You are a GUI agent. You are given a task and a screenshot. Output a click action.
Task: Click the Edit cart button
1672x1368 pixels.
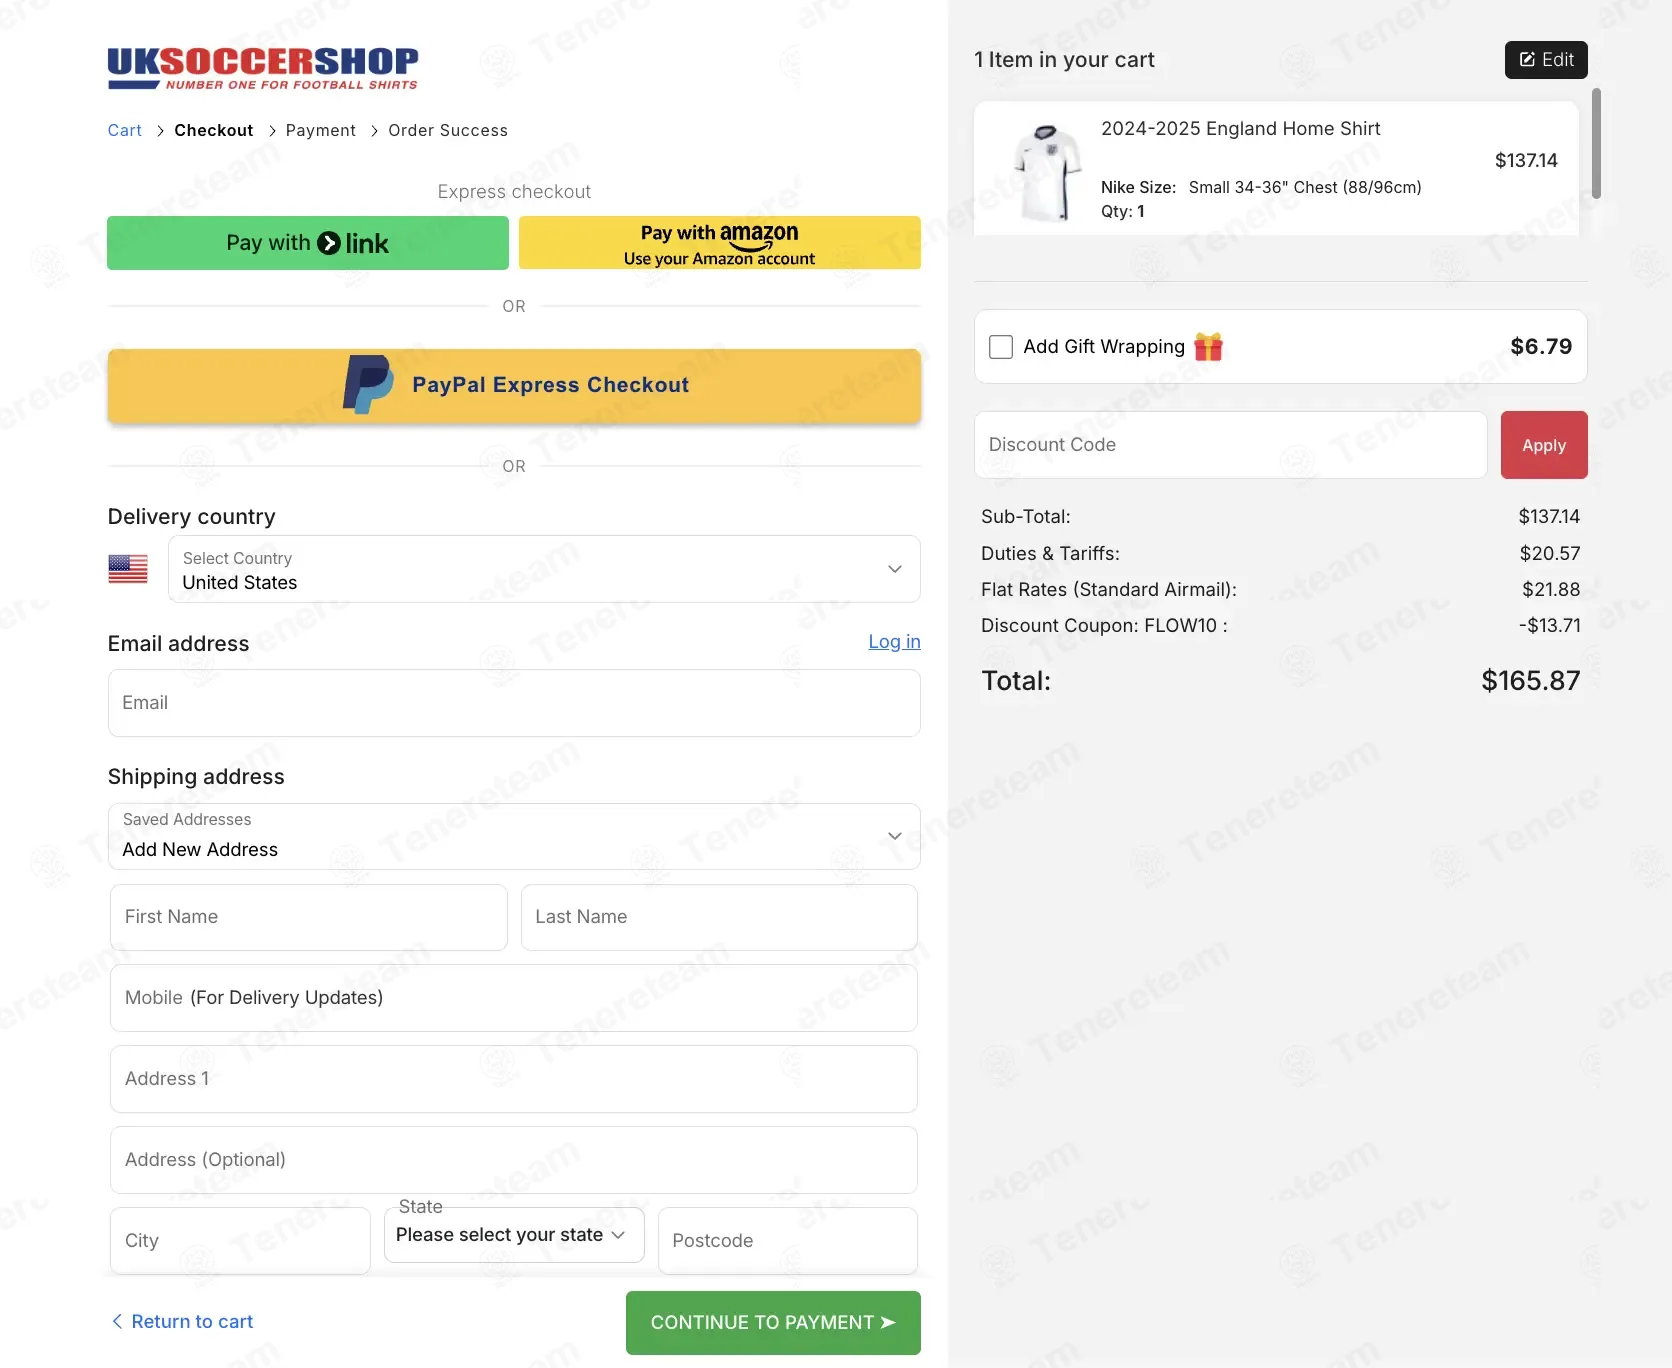tap(1546, 60)
